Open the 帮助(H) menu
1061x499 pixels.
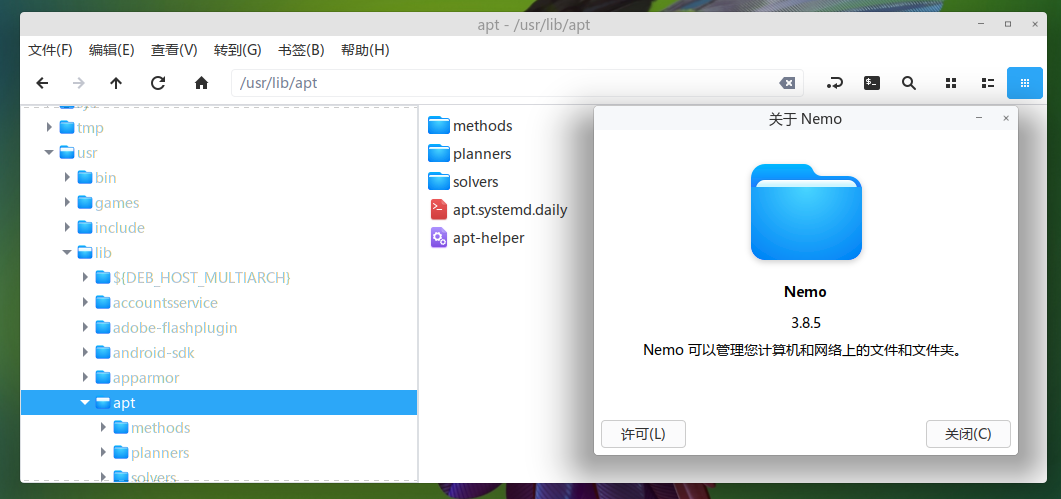(365, 50)
